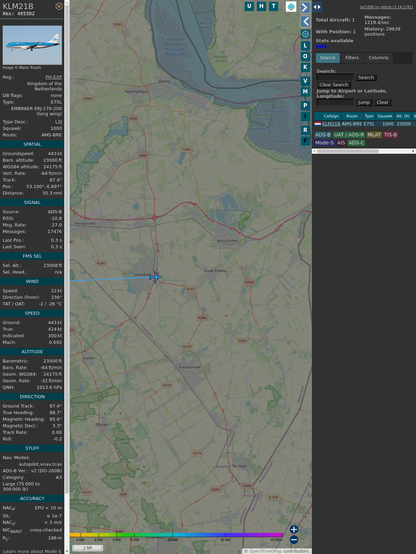Click the FMS SEL section header

tap(32, 256)
